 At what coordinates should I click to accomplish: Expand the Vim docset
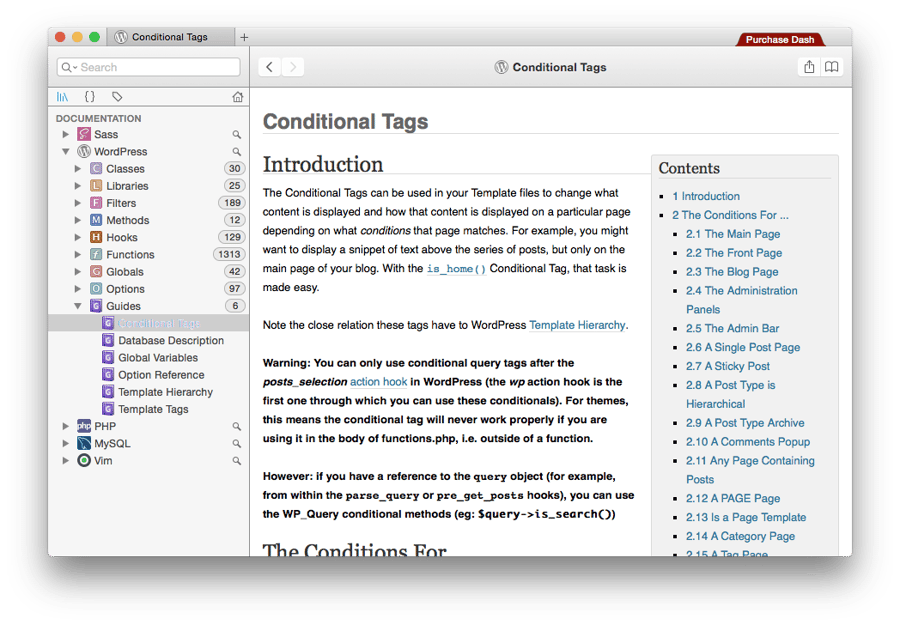click(65, 461)
